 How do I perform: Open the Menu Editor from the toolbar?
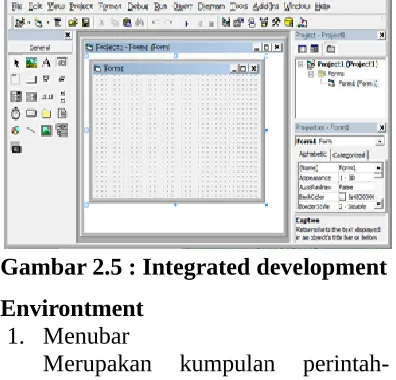(x=58, y=23)
